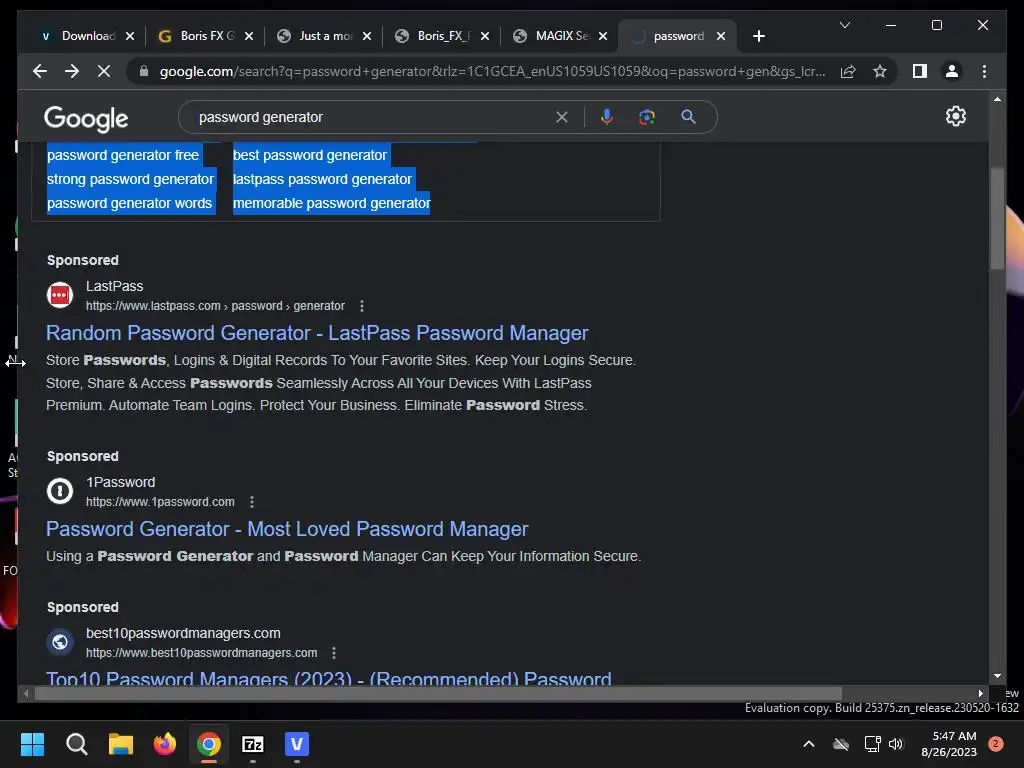Open Top10 Password Managers (2023) result

(x=328, y=678)
